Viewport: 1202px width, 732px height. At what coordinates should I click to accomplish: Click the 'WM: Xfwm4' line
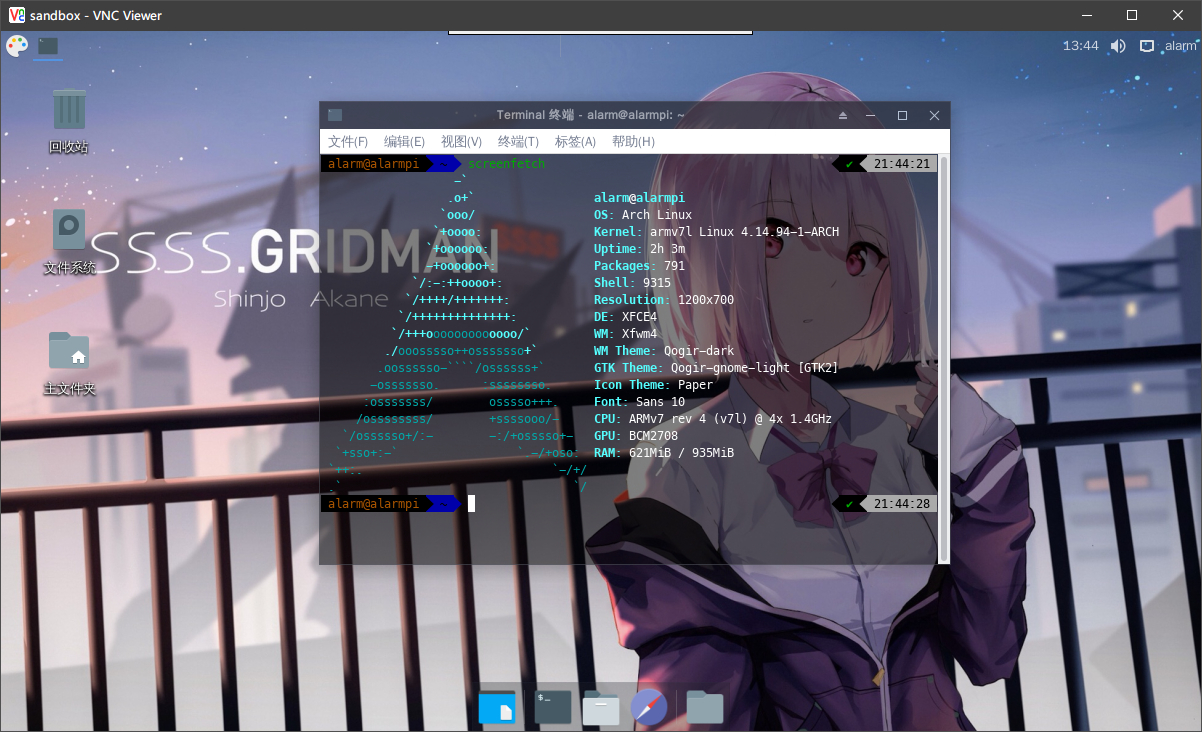(x=625, y=334)
